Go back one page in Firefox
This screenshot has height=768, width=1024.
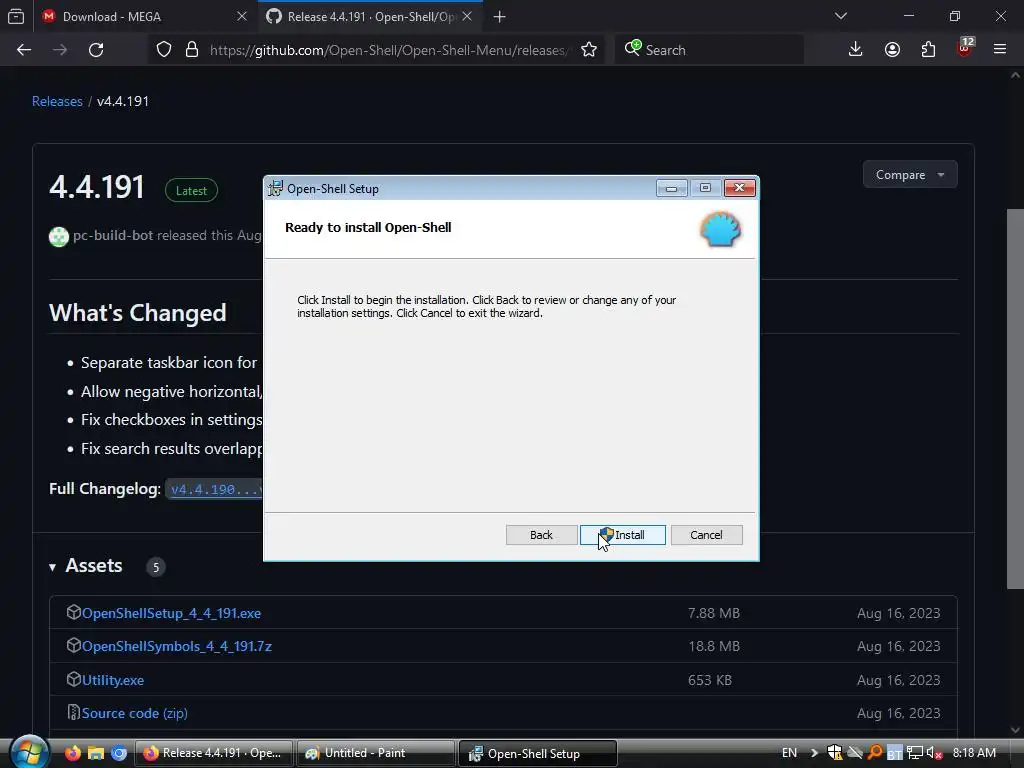24,50
